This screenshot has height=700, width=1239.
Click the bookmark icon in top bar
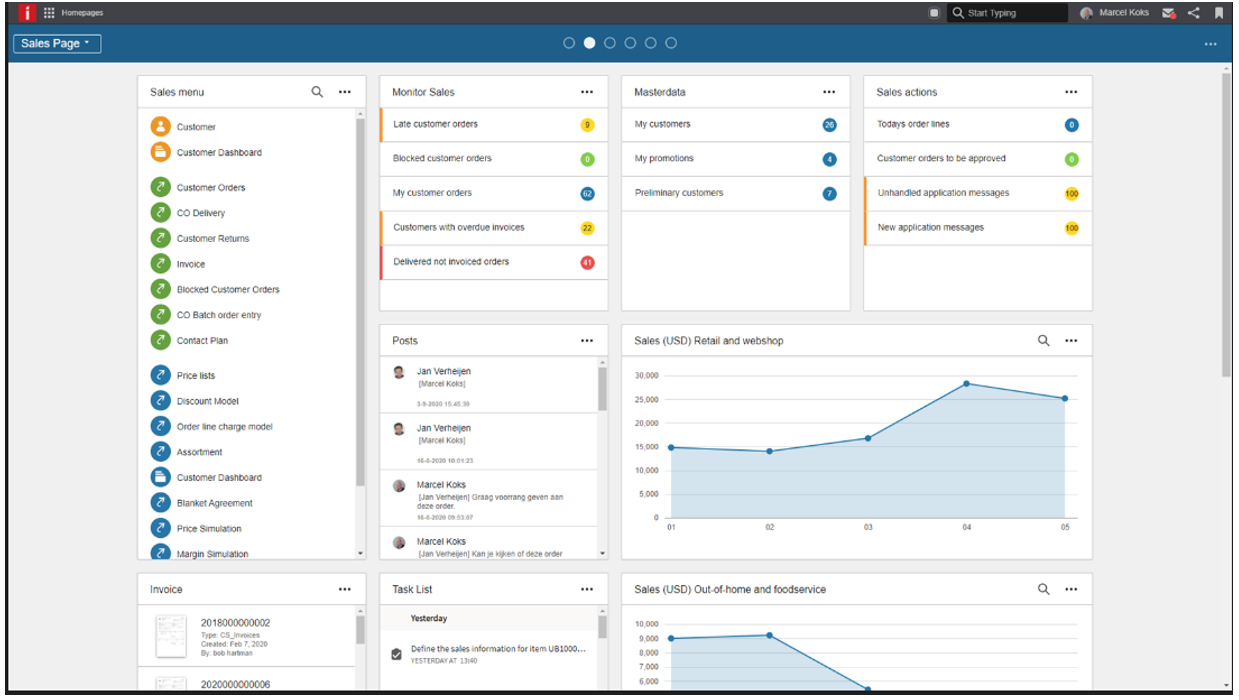coord(1218,13)
